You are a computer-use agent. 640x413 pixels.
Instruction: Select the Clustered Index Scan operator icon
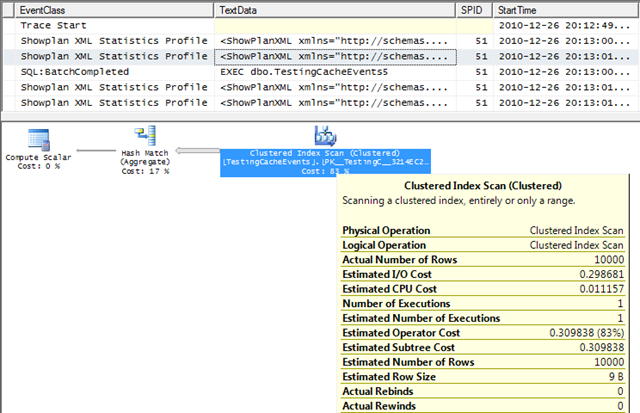325,135
